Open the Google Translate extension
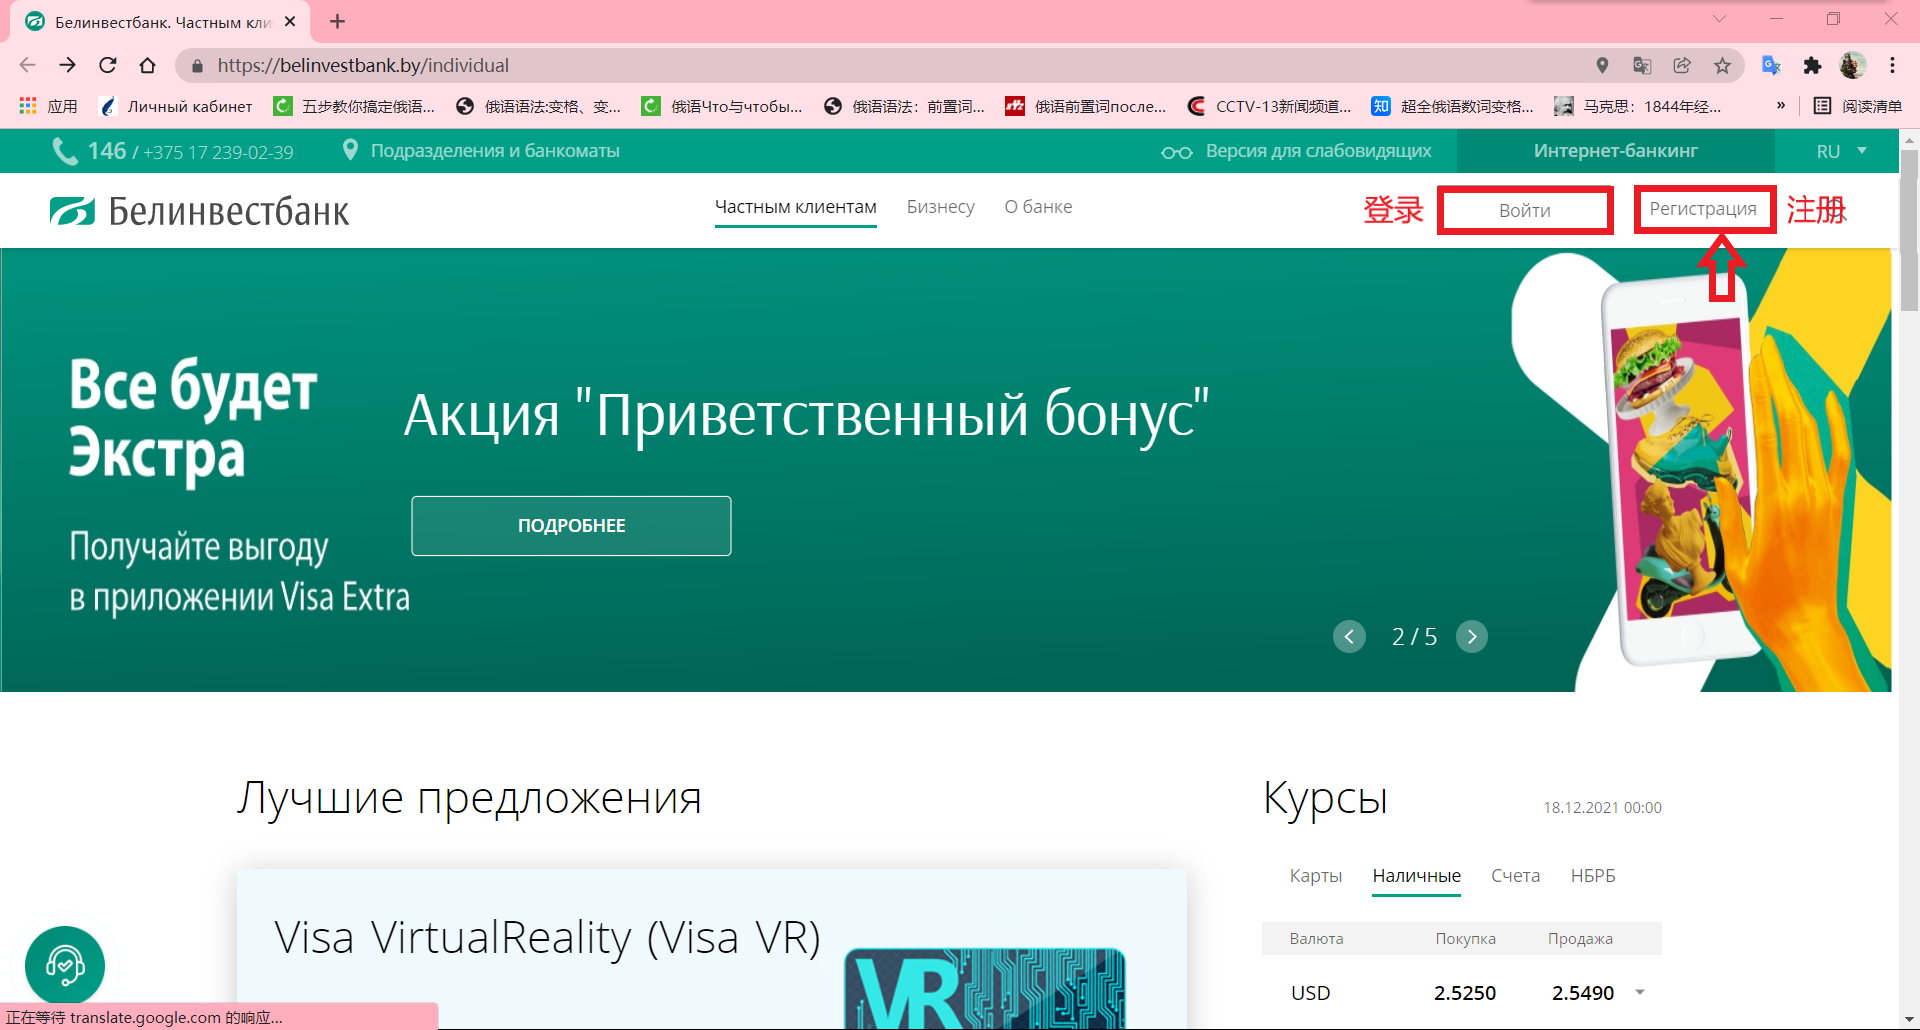This screenshot has width=1920, height=1030. click(1771, 65)
